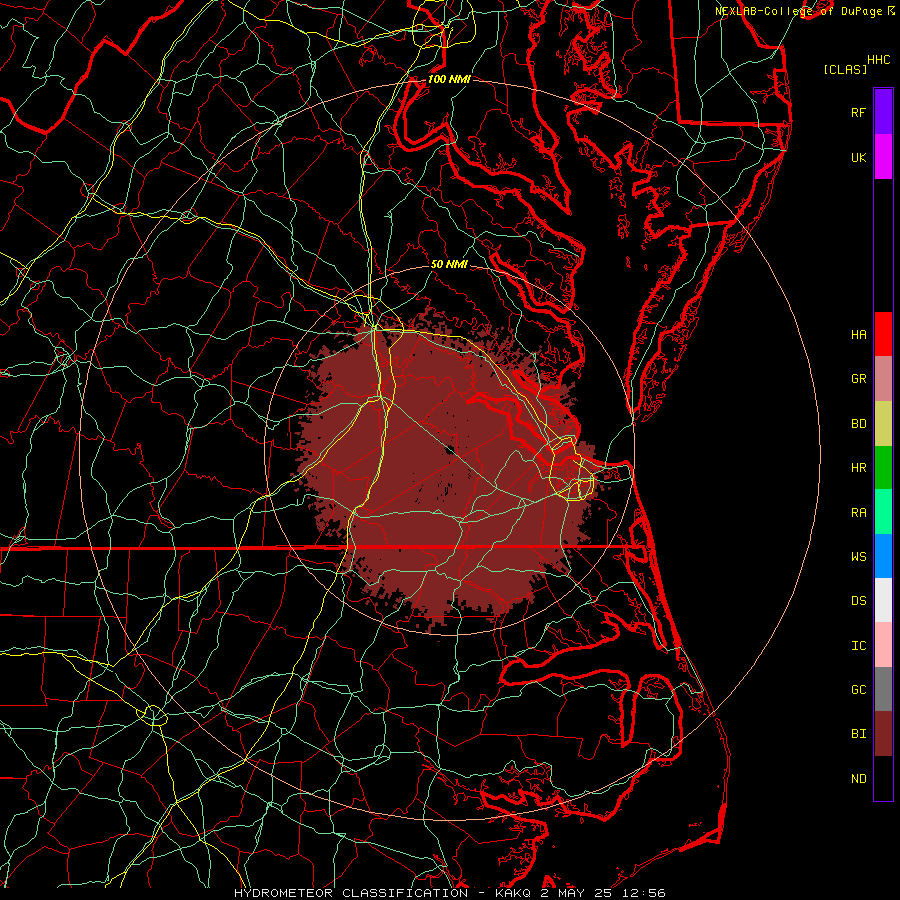Screen dimensions: 900x900
Task: Click the [CLAS] legend unit label
Action: (x=845, y=70)
